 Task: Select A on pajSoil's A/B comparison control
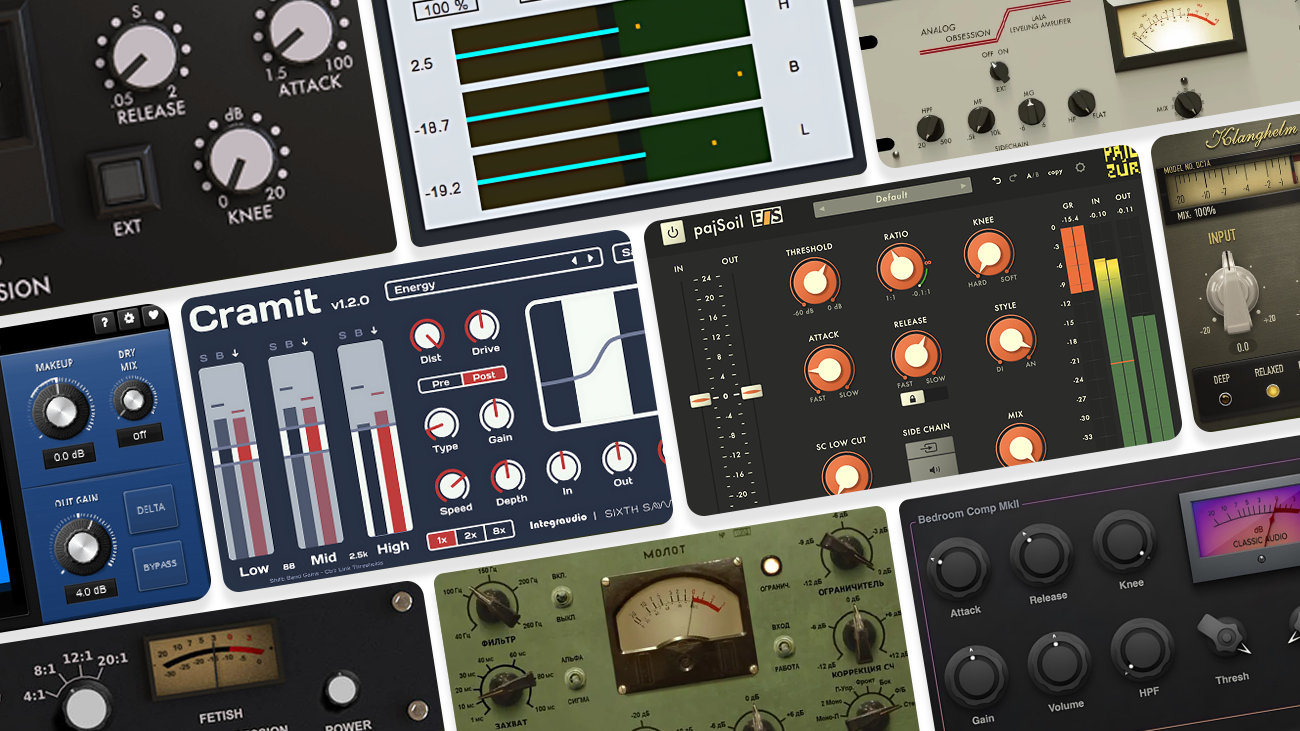1029,174
